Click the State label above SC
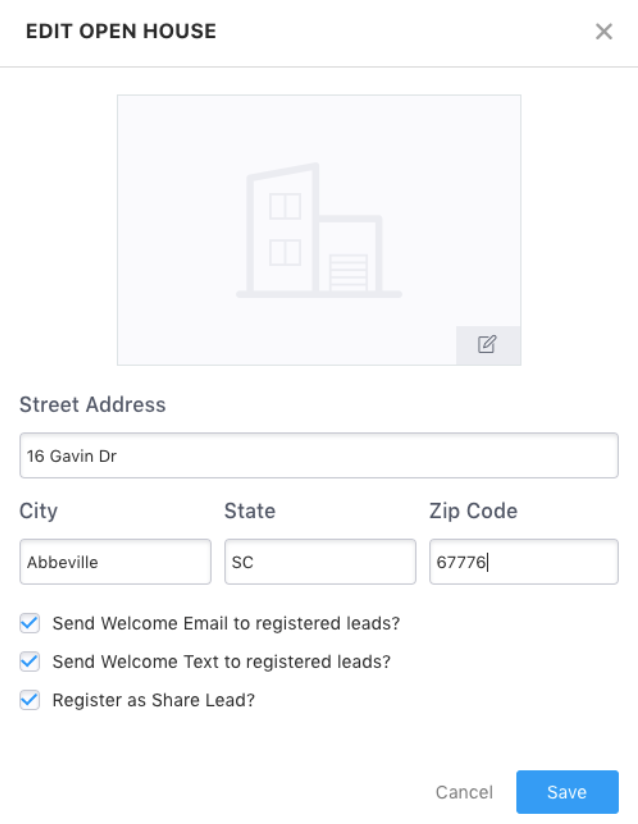638x824 pixels. pos(250,511)
